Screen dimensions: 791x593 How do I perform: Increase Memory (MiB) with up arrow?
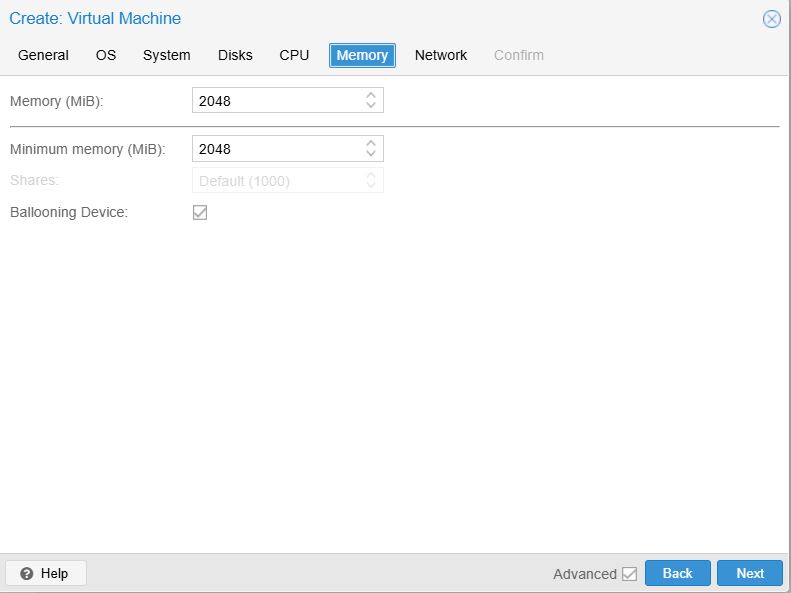click(371, 95)
